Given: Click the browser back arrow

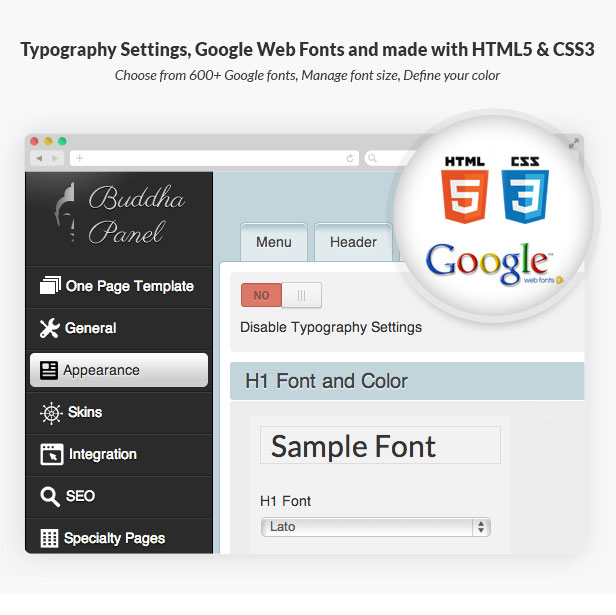Looking at the screenshot, I should [39, 158].
